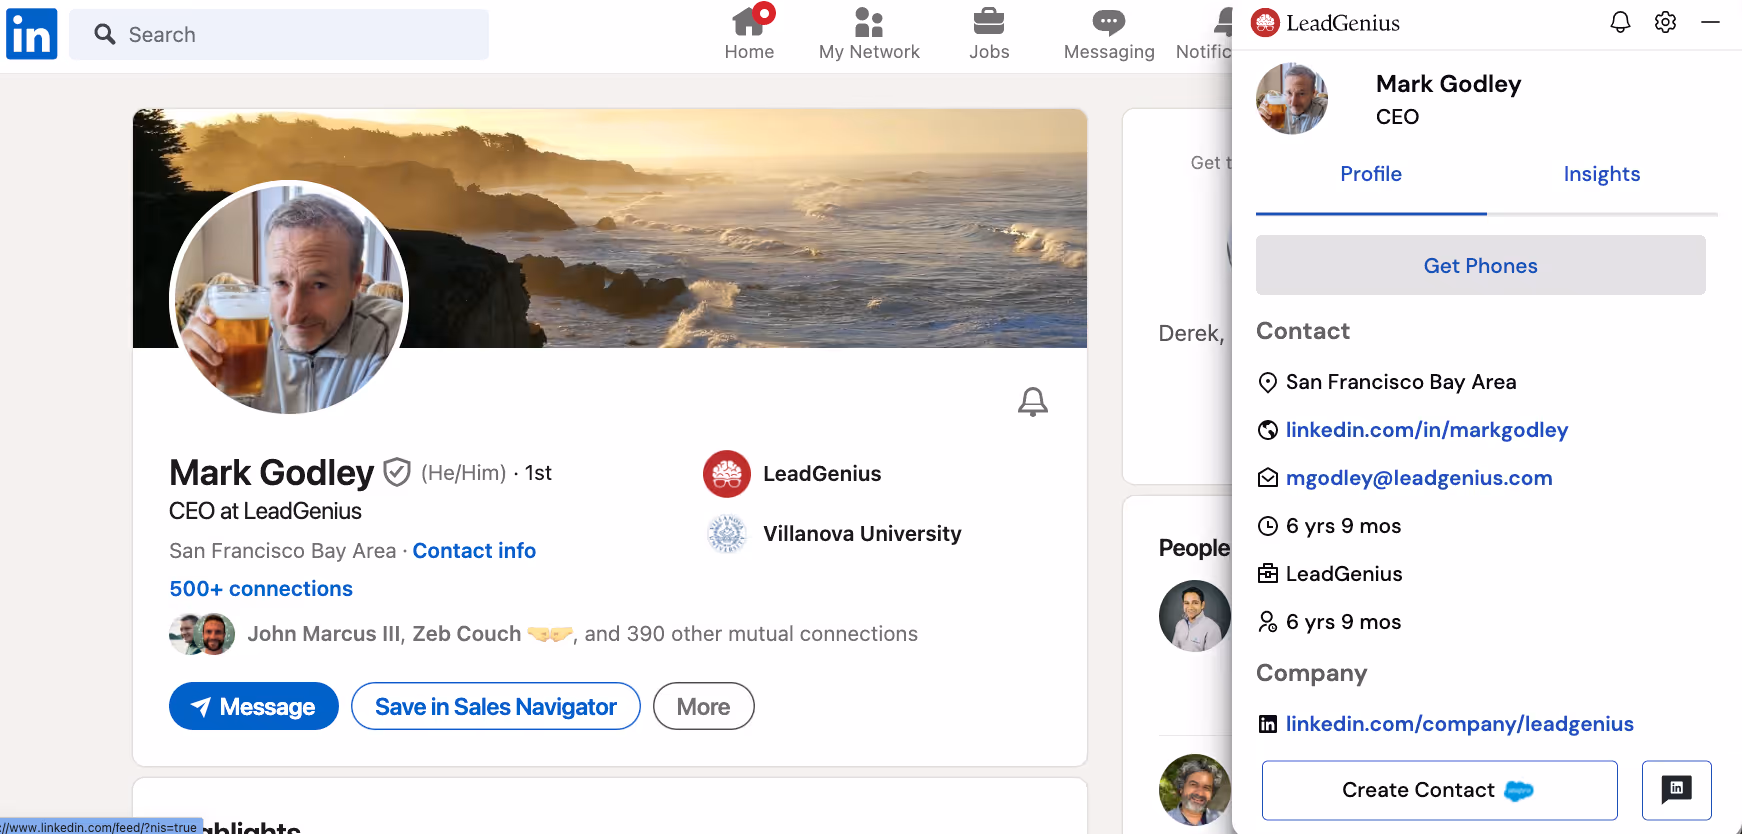Click the LeadGenius panel bell icon
This screenshot has height=834, width=1742.
[1620, 22]
